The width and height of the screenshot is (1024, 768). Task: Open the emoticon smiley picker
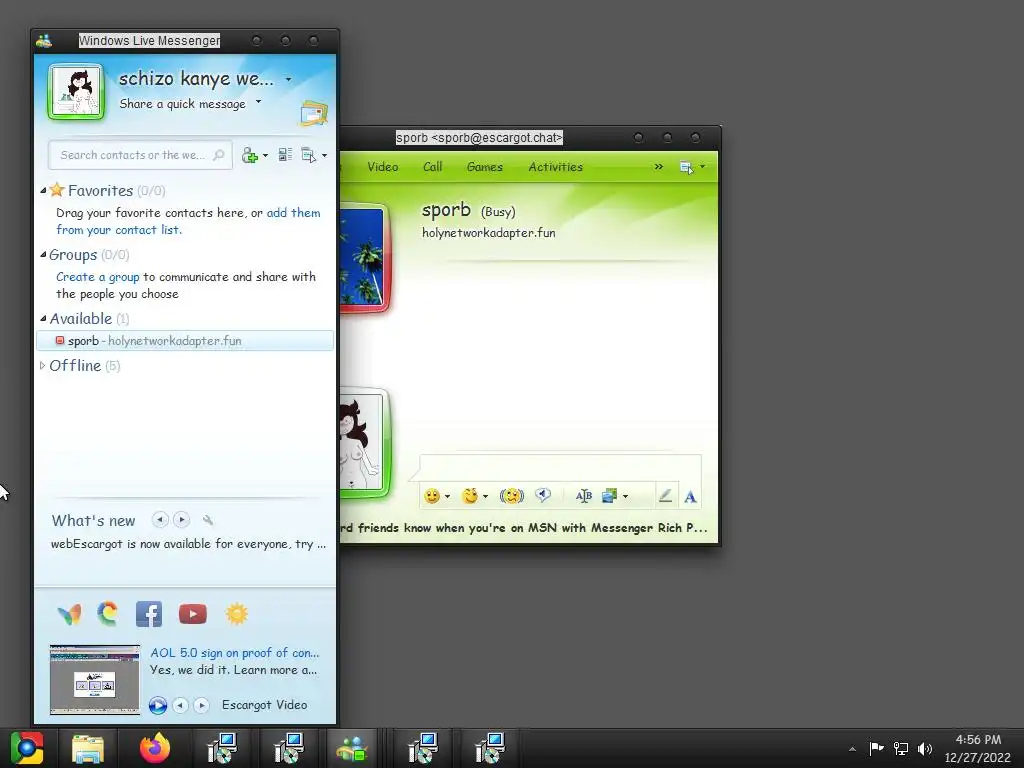[x=432, y=496]
